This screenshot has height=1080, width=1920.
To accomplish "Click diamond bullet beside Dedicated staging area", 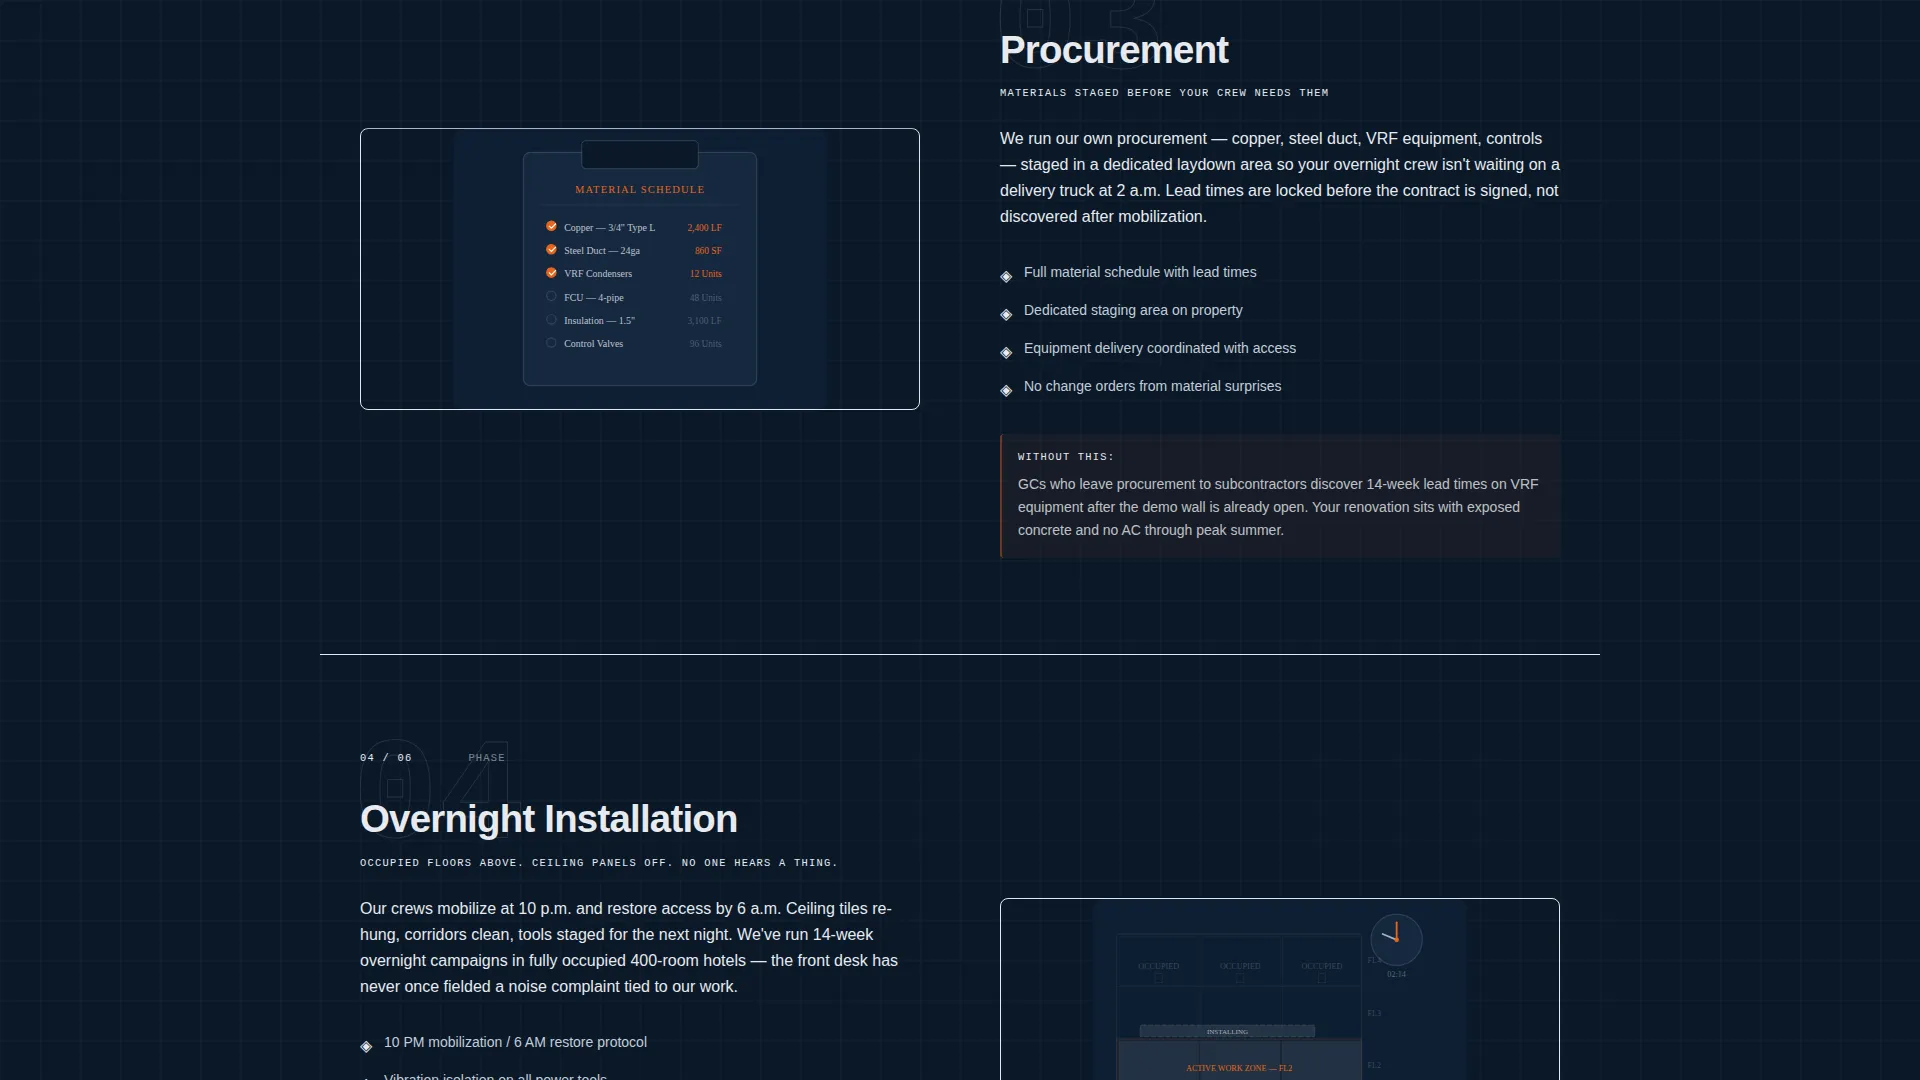I will [x=1006, y=315].
